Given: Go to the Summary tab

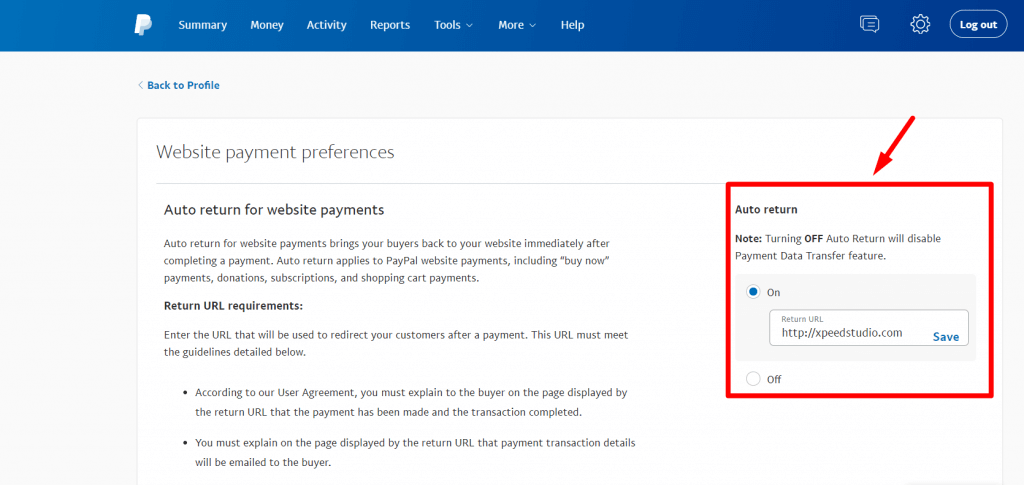Looking at the screenshot, I should (x=202, y=25).
